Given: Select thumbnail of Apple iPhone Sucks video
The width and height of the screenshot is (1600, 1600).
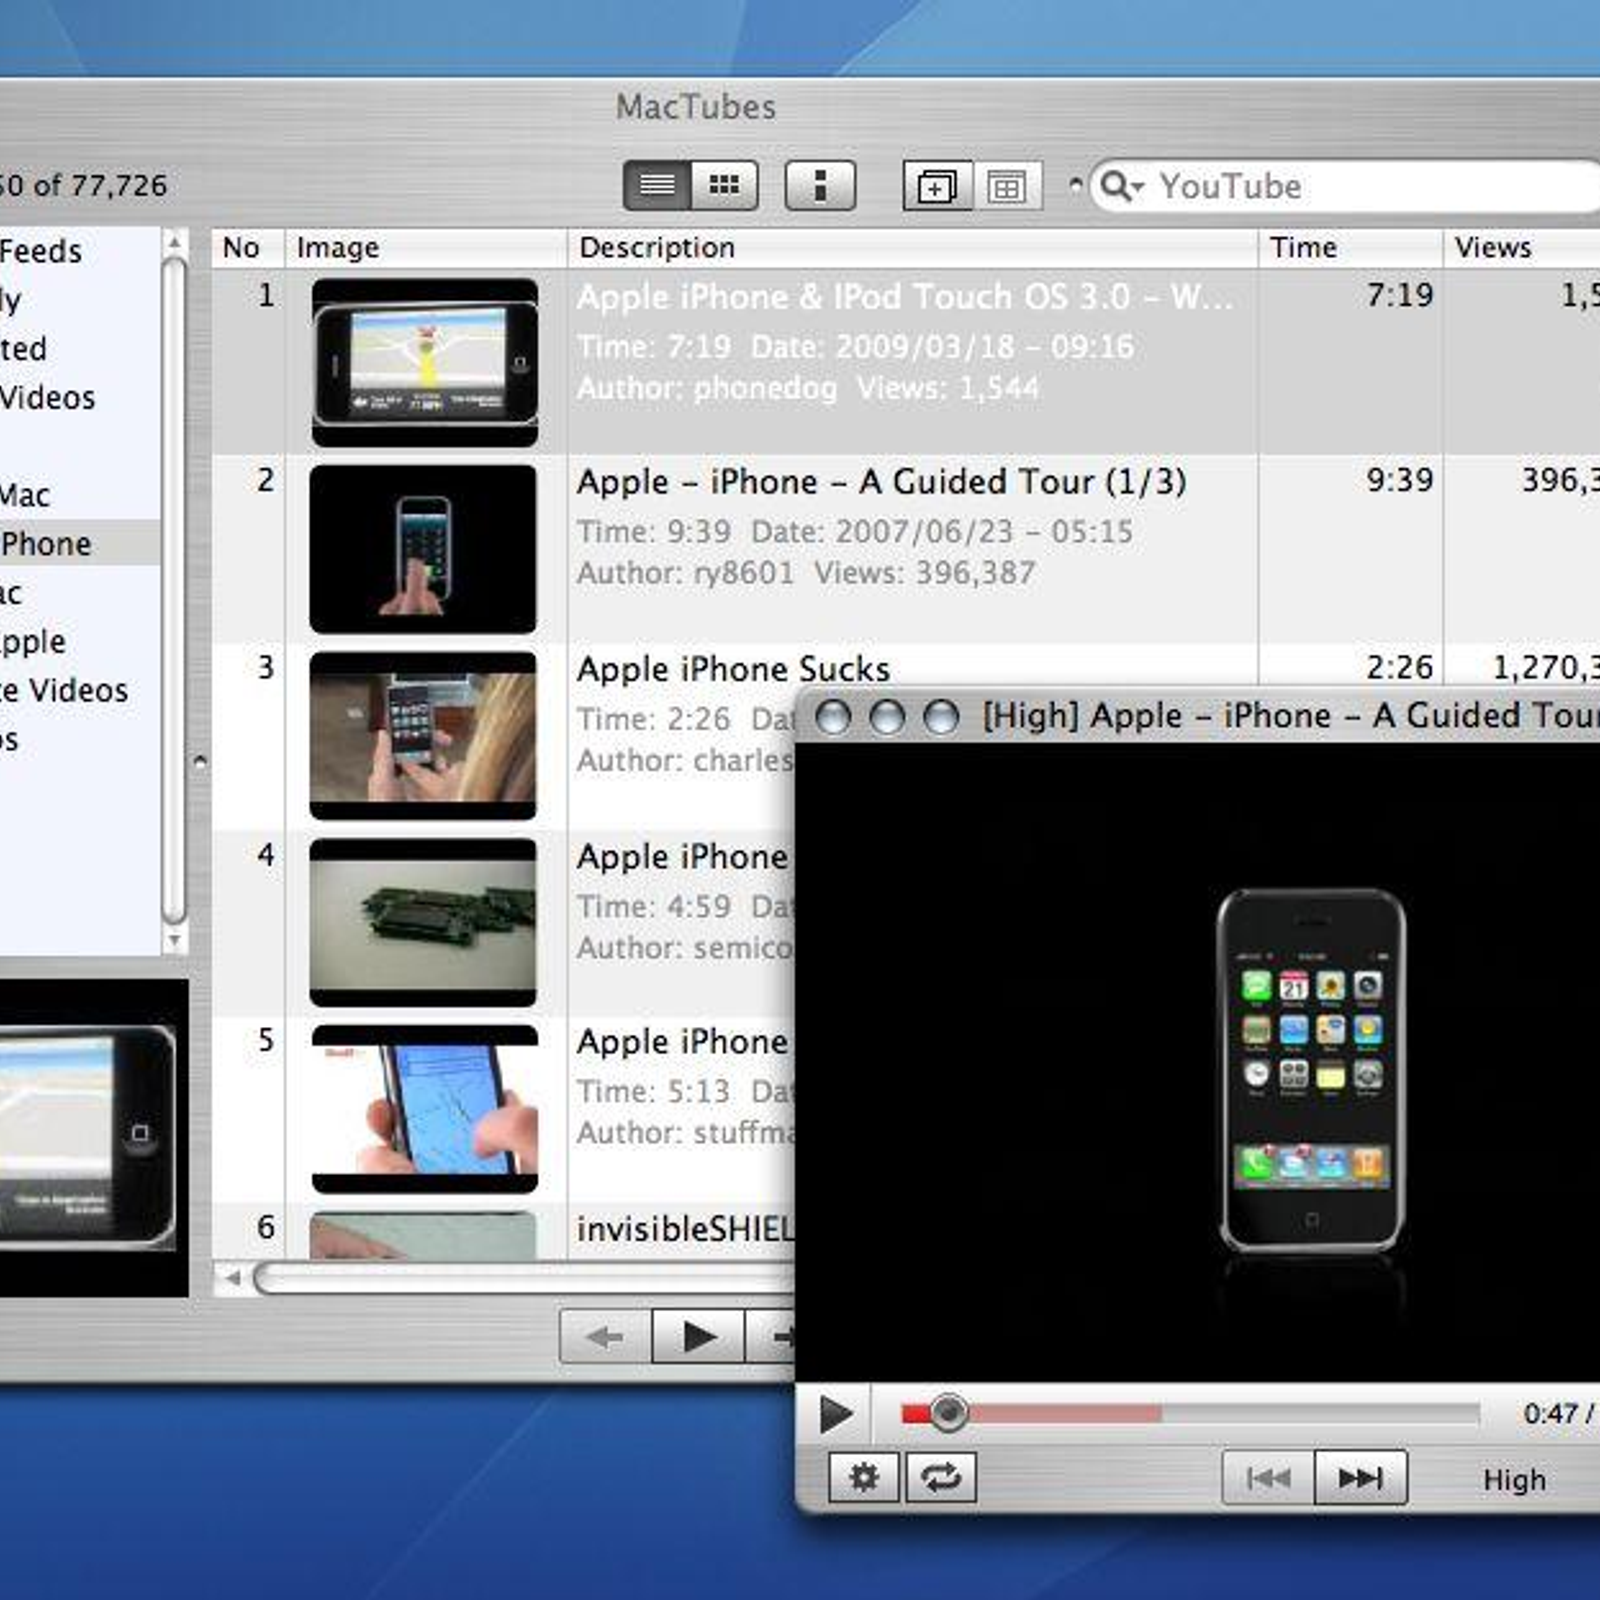Looking at the screenshot, I should [x=423, y=736].
